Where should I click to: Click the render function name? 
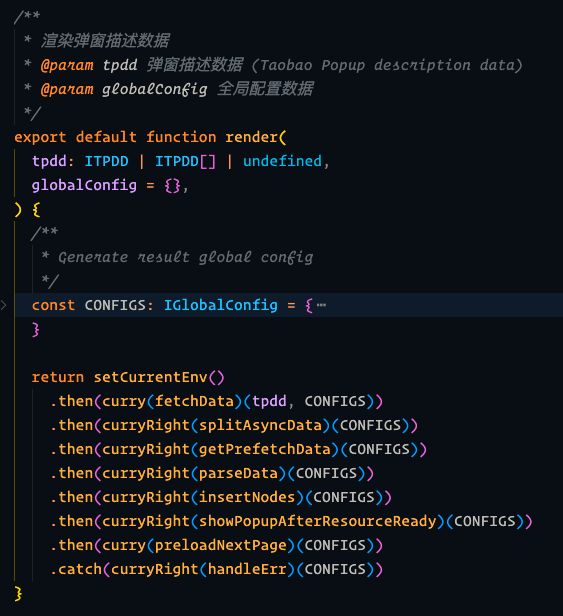tap(251, 137)
